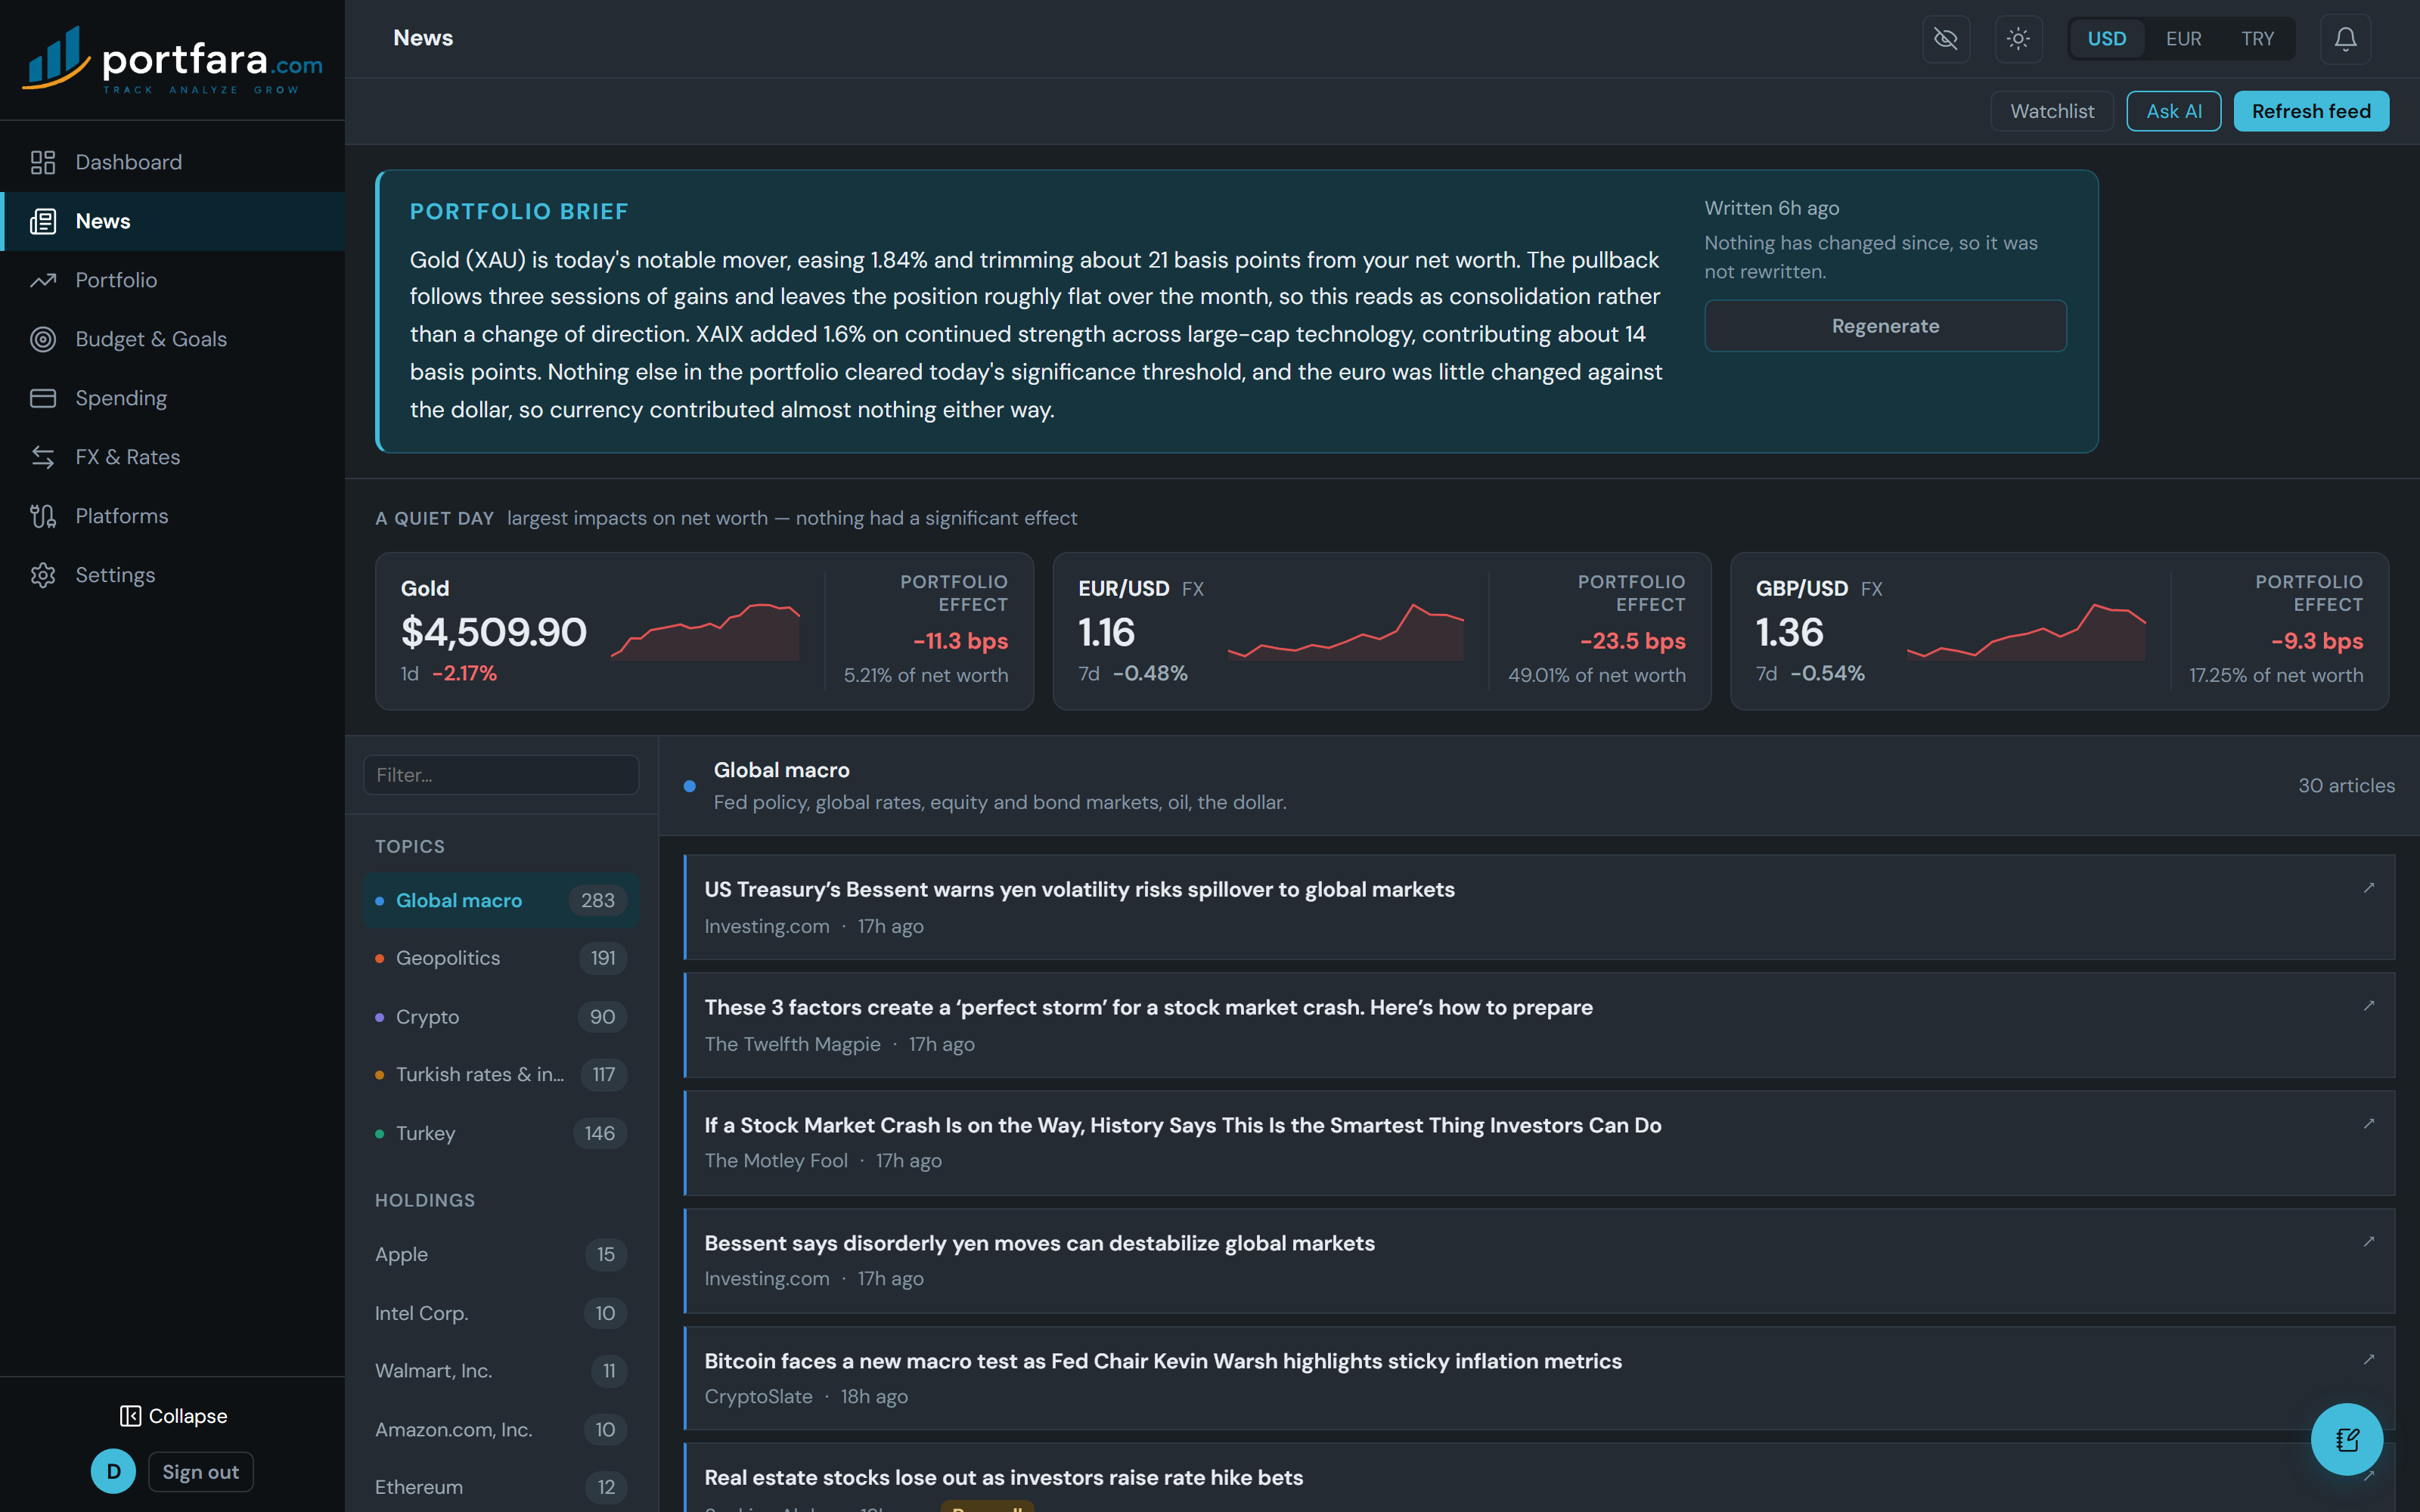The width and height of the screenshot is (2420, 1512).
Task: Open the EUR/USD impact card
Action: point(1382,631)
